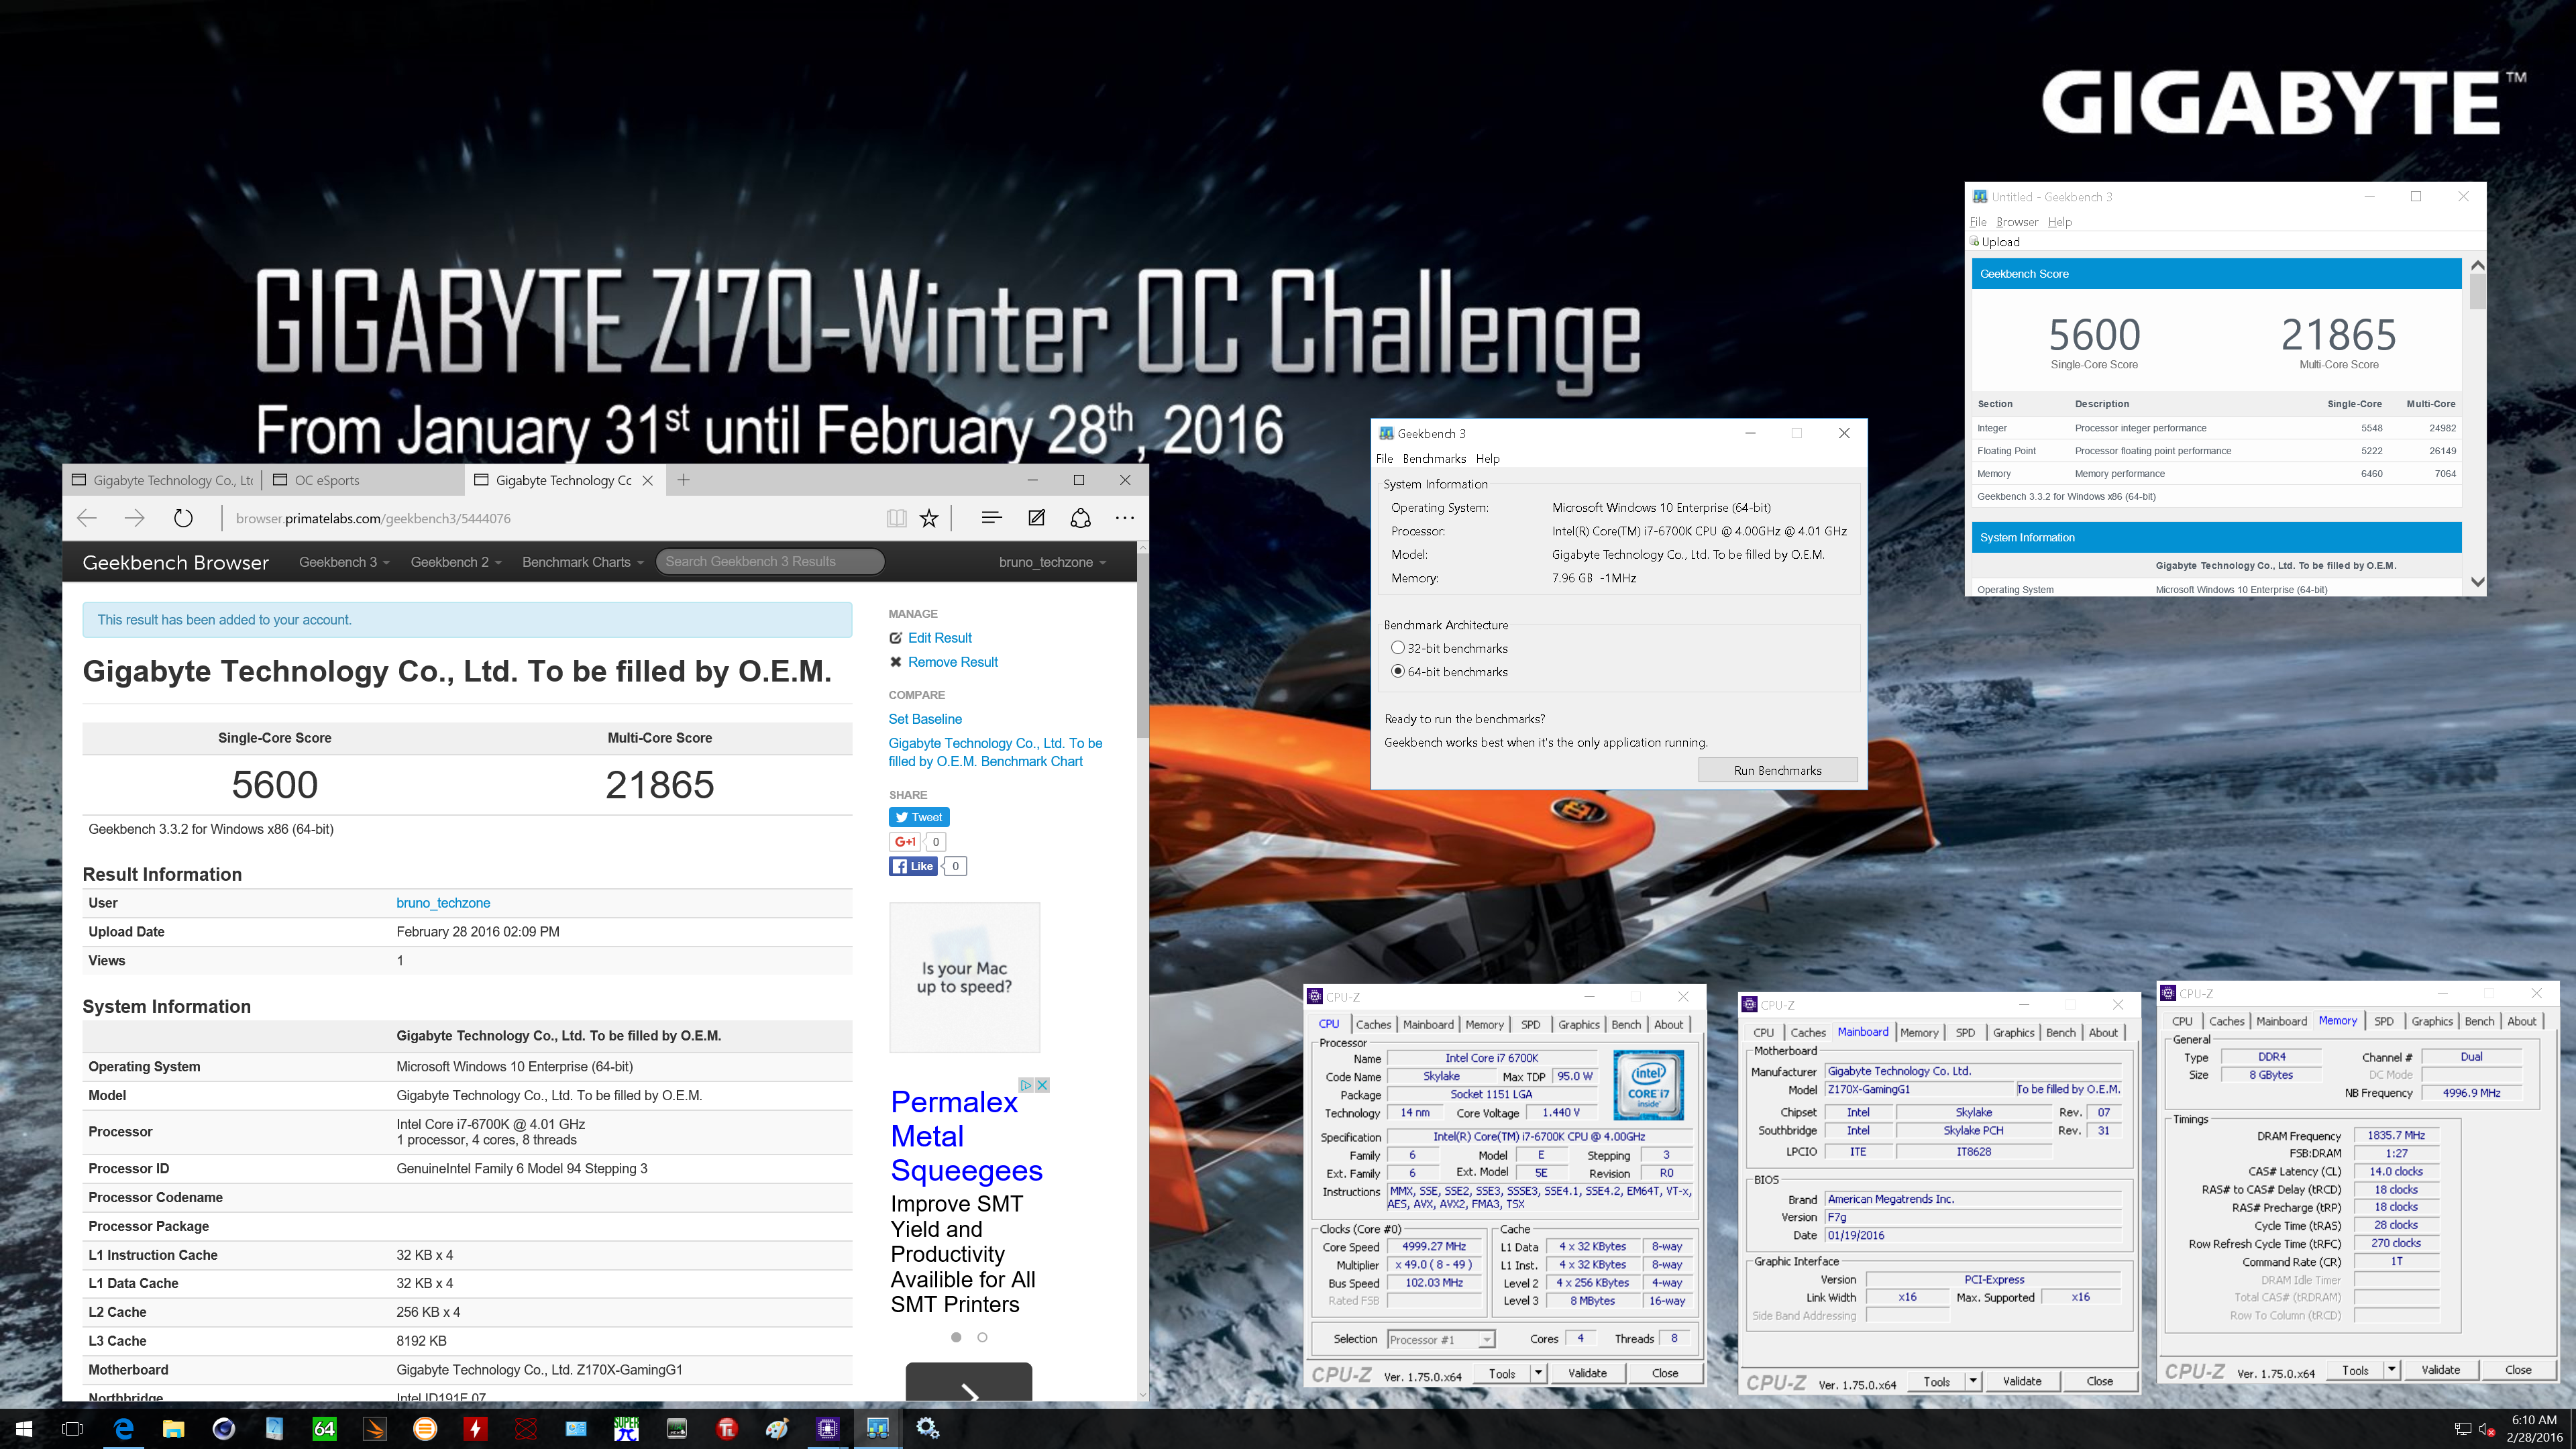Click Set Baseline link

[925, 719]
